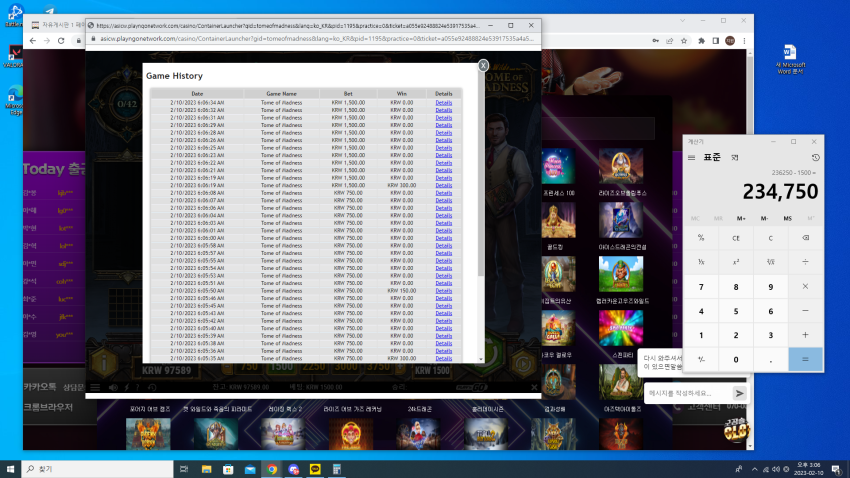The height and width of the screenshot is (478, 850).
Task: Click the Calculator M- memory key
Action: click(764, 218)
